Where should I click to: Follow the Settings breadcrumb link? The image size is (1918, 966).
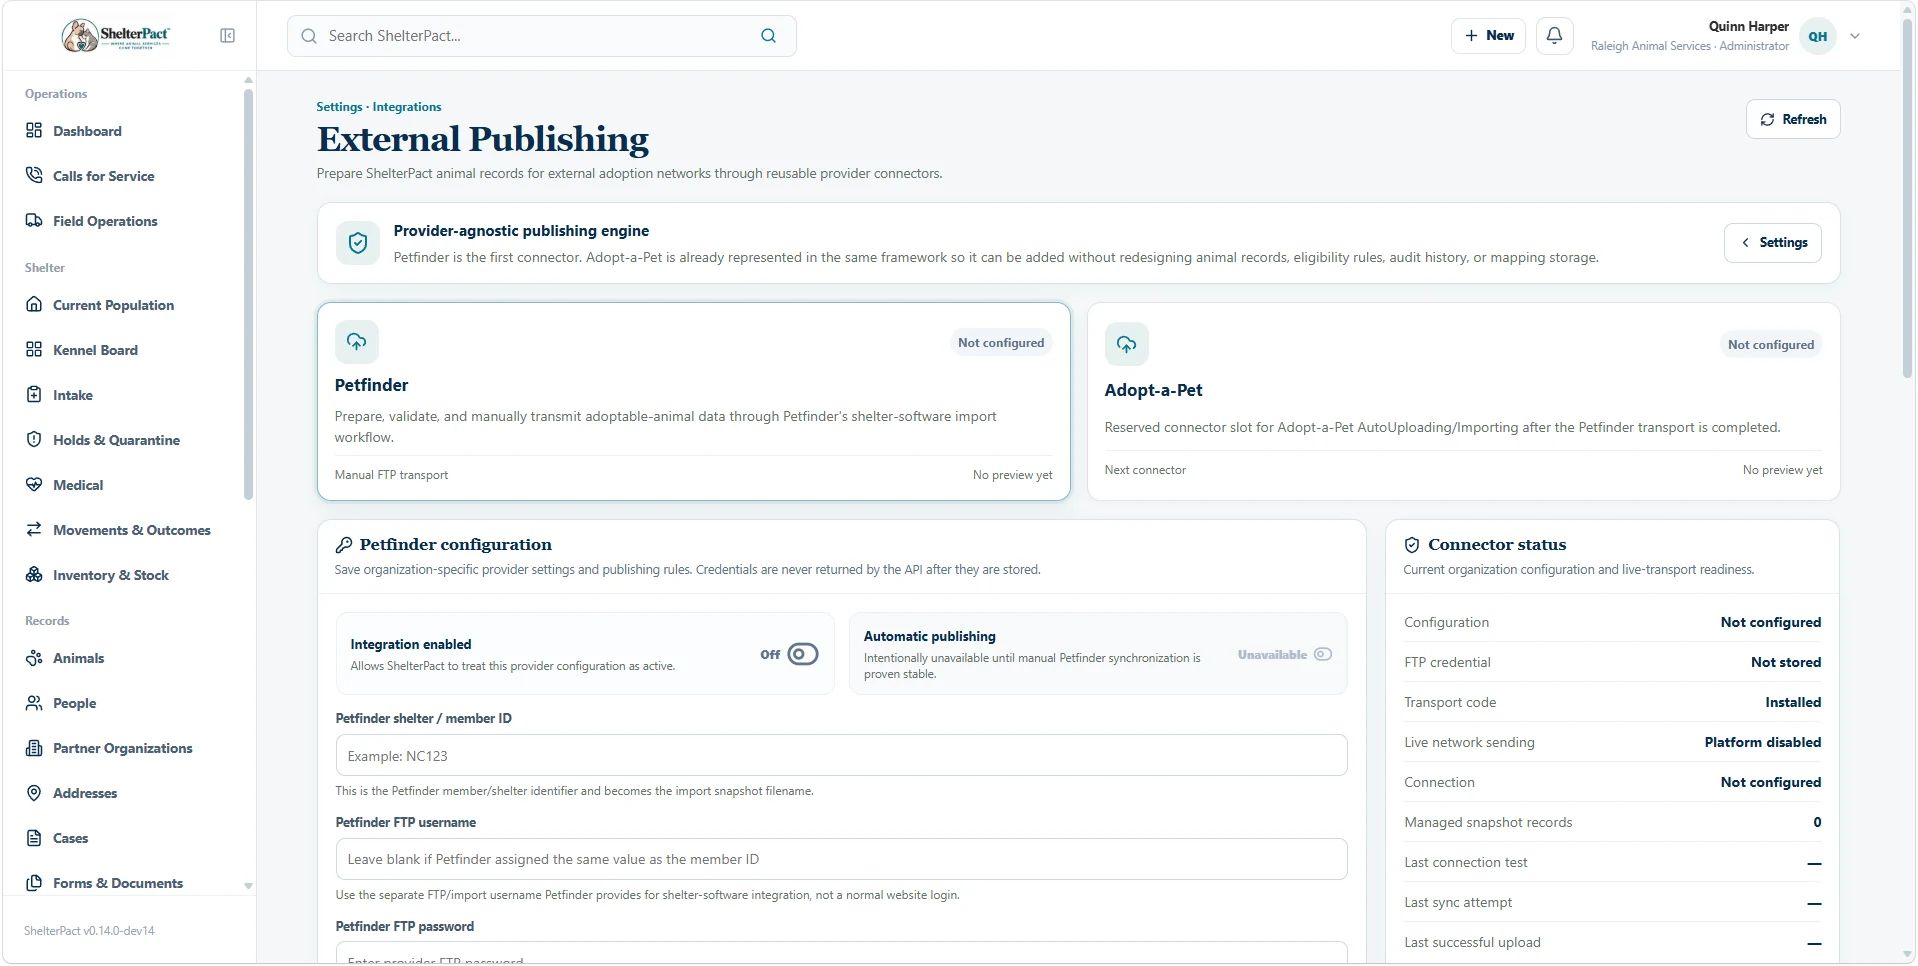(339, 107)
